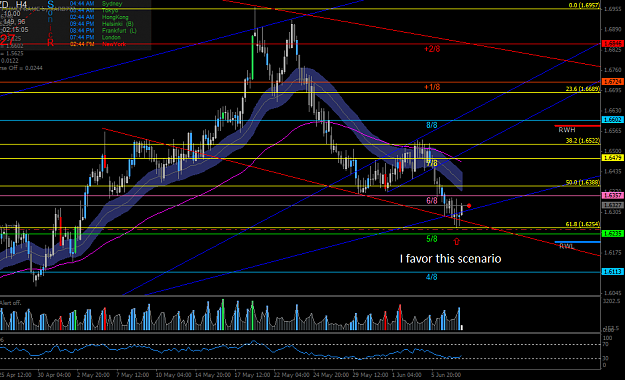Click the 'Alert off.' indicator label
The width and height of the screenshot is (625, 380).
(x=11, y=303)
